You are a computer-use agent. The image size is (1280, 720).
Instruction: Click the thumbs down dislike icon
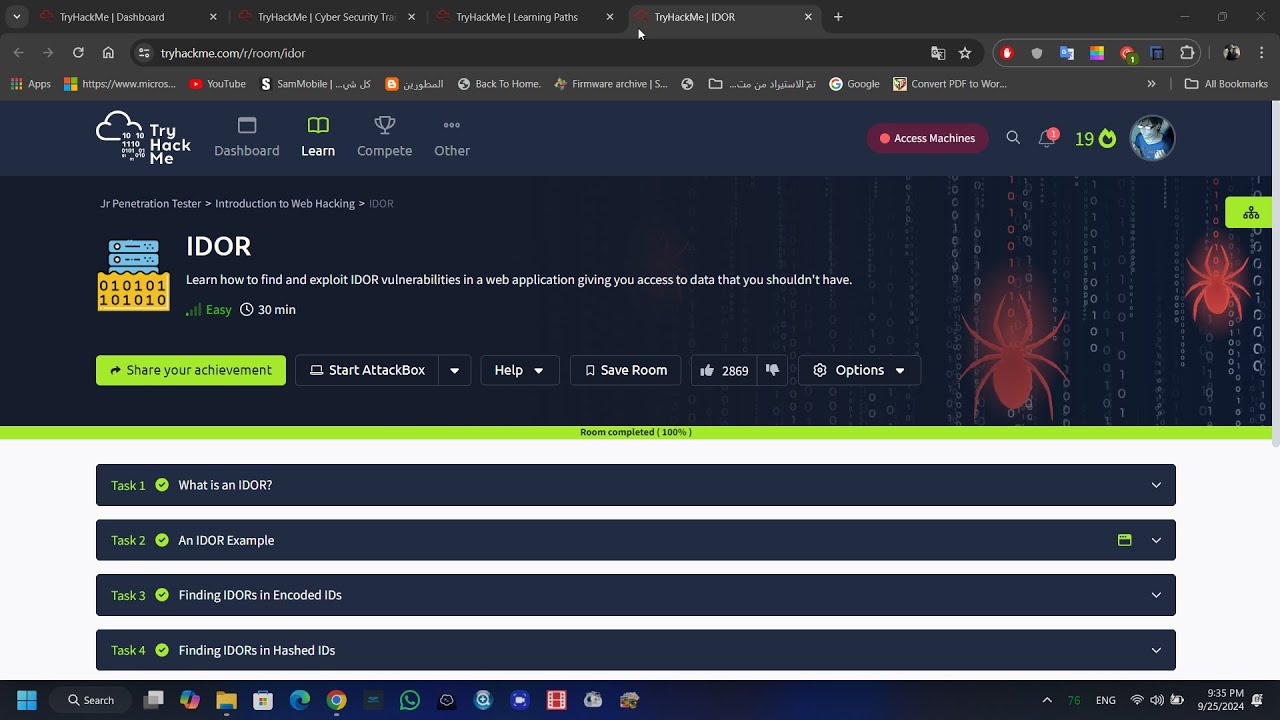tap(772, 370)
